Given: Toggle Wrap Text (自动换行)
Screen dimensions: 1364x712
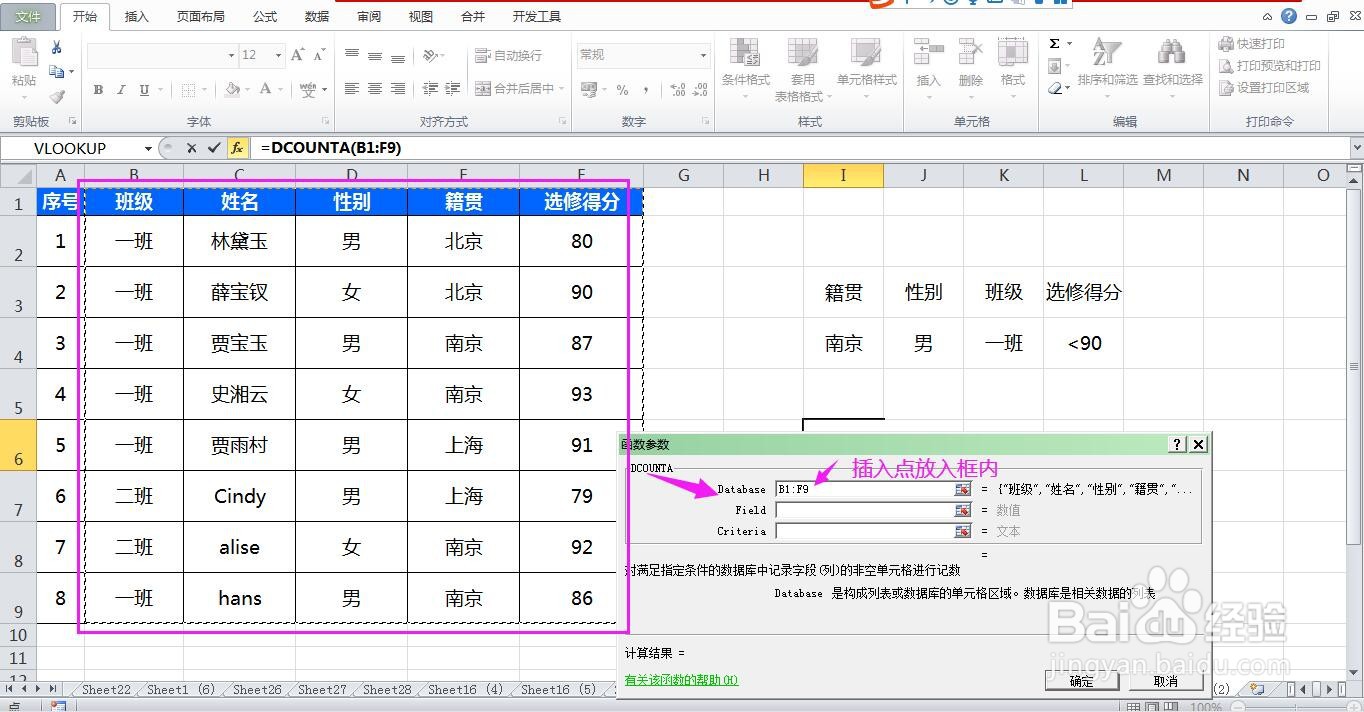Looking at the screenshot, I should click(x=508, y=56).
